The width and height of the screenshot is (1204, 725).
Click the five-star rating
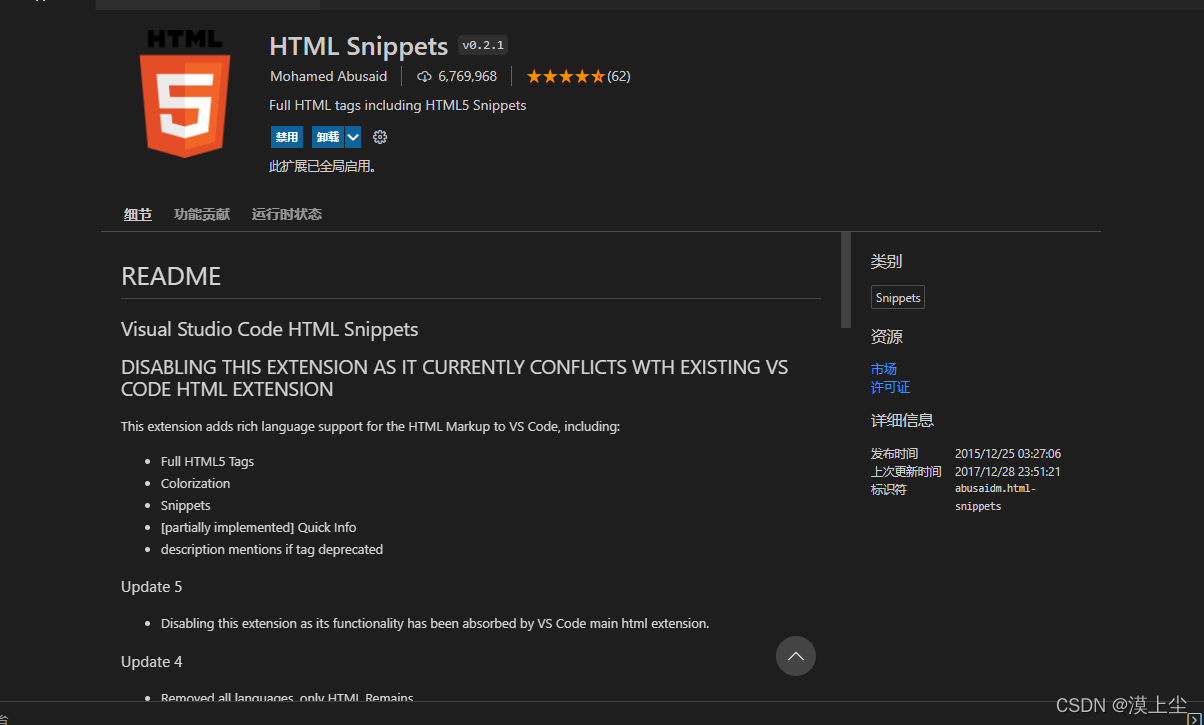[565, 76]
